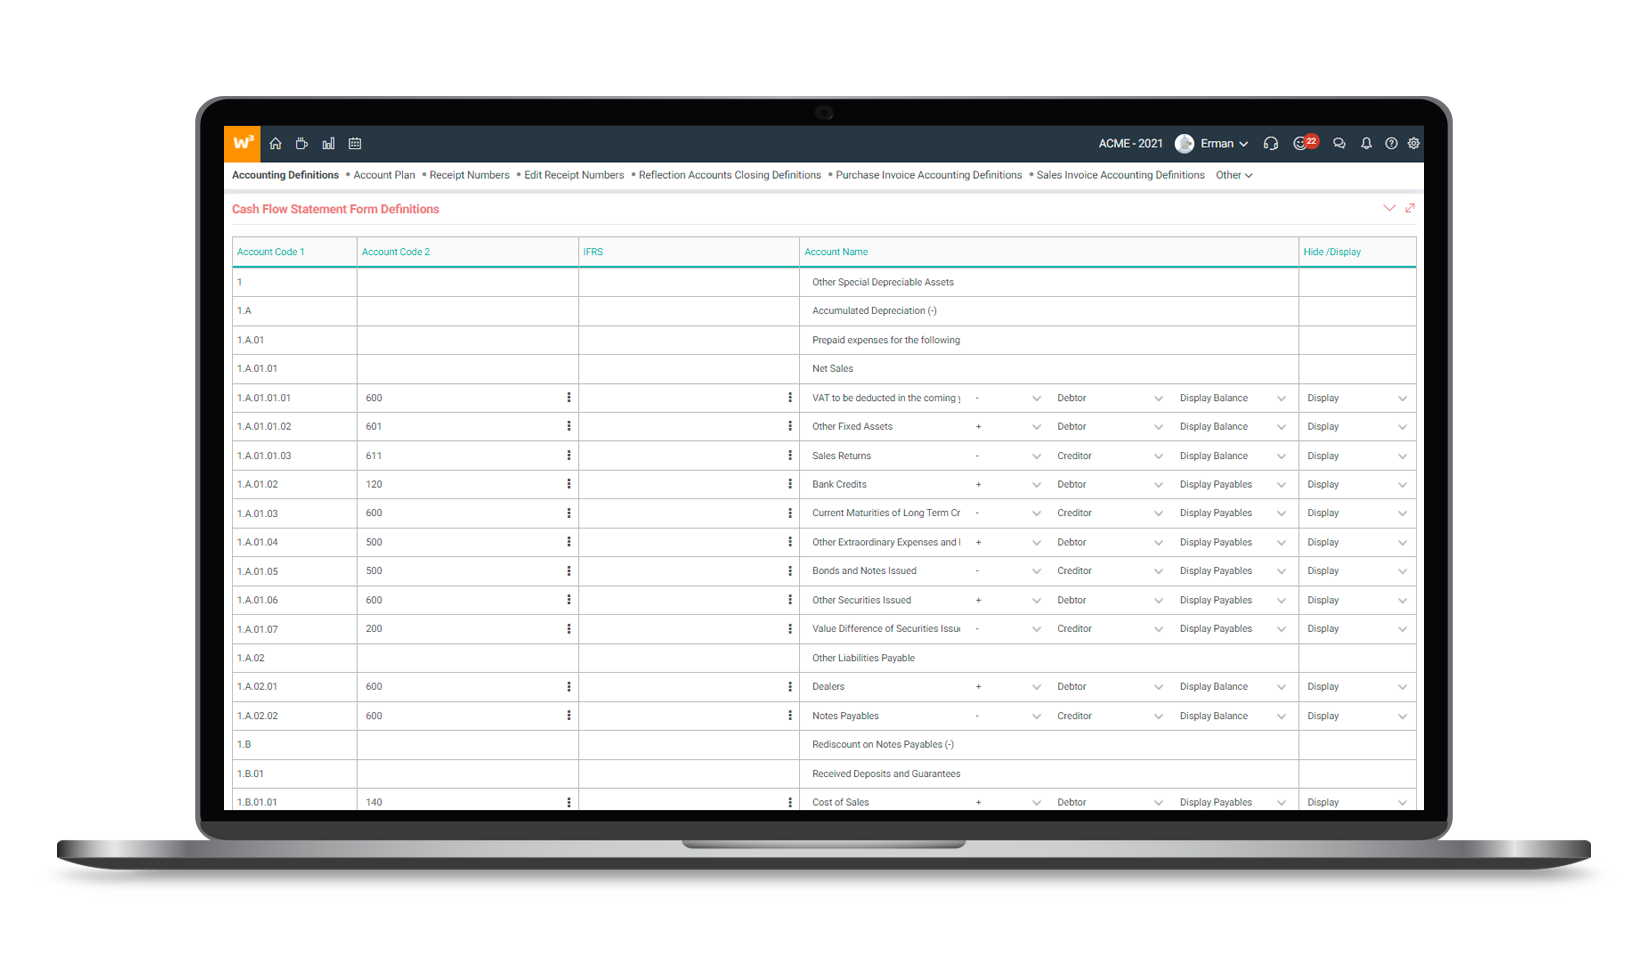
Task: Switch to the Account Plan tab
Action: pos(384,175)
